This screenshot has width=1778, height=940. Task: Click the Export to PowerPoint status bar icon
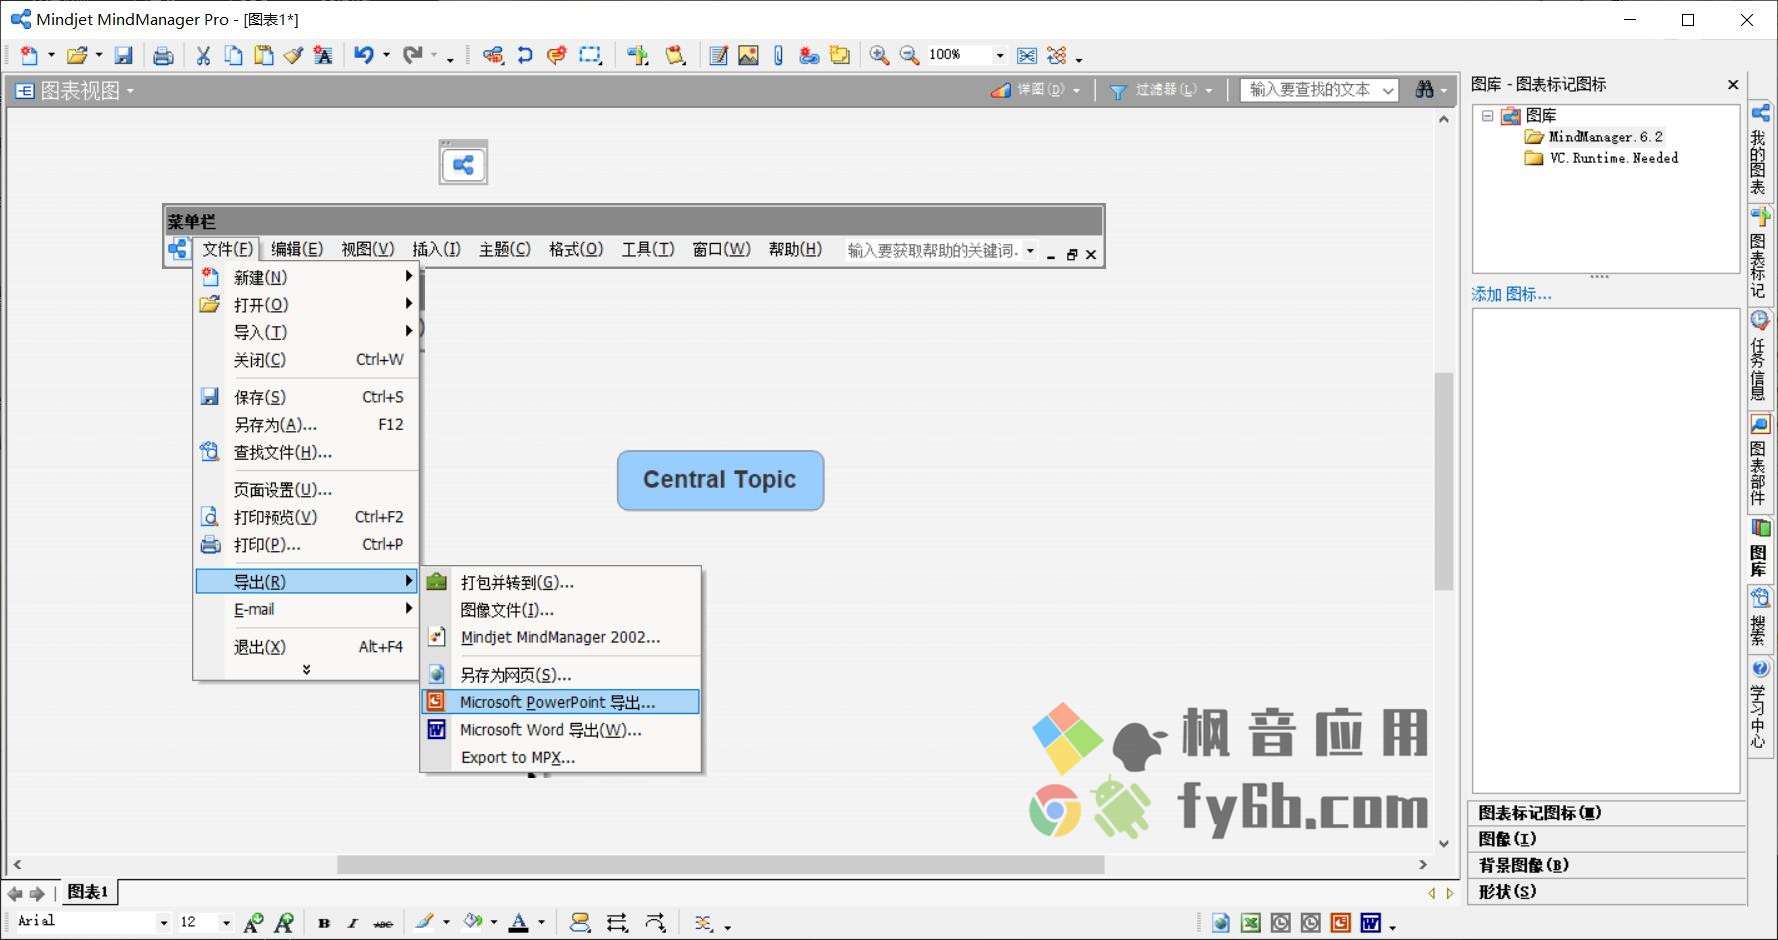[x=1340, y=923]
